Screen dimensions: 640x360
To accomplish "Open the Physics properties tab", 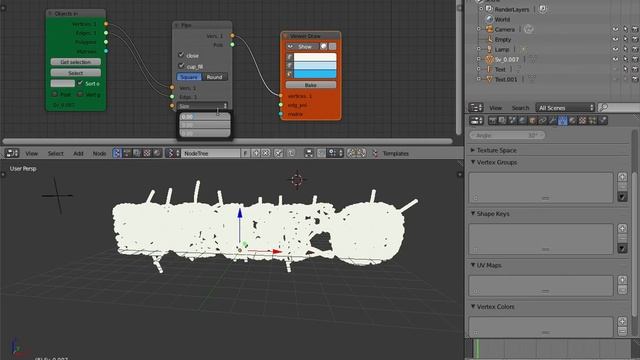I will [x=602, y=120].
